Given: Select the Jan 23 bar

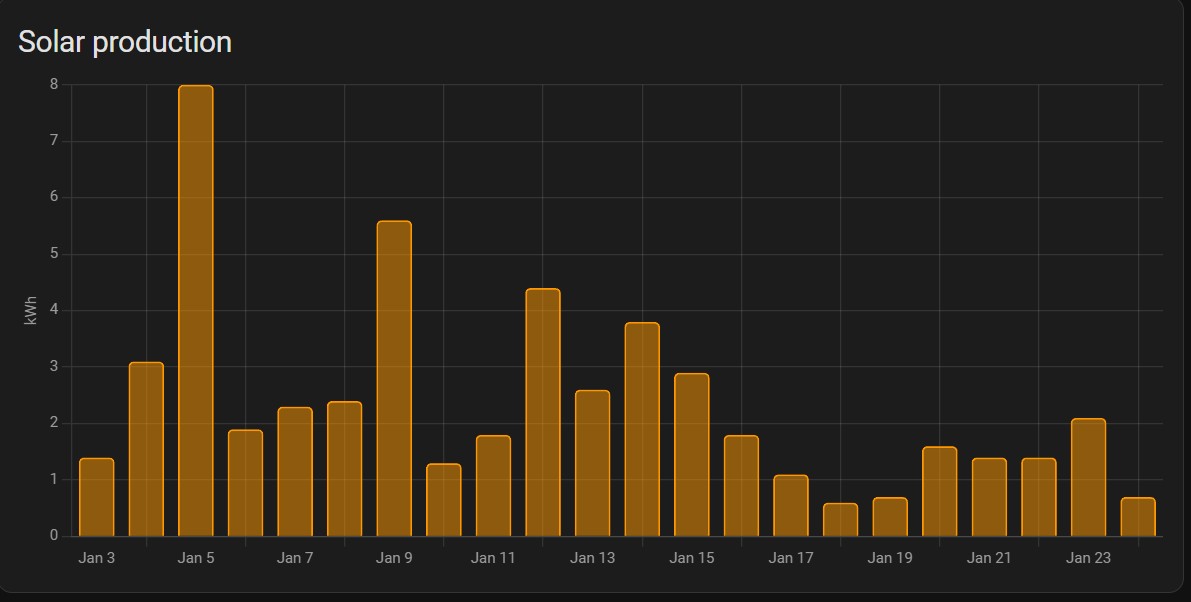Looking at the screenshot, I should coord(1088,477).
